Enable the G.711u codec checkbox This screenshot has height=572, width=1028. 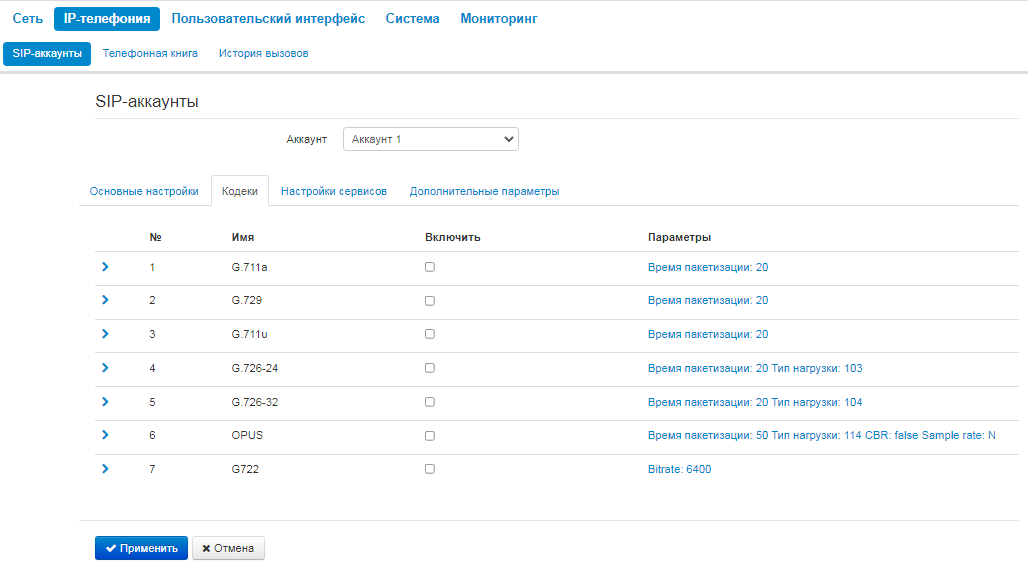click(429, 334)
